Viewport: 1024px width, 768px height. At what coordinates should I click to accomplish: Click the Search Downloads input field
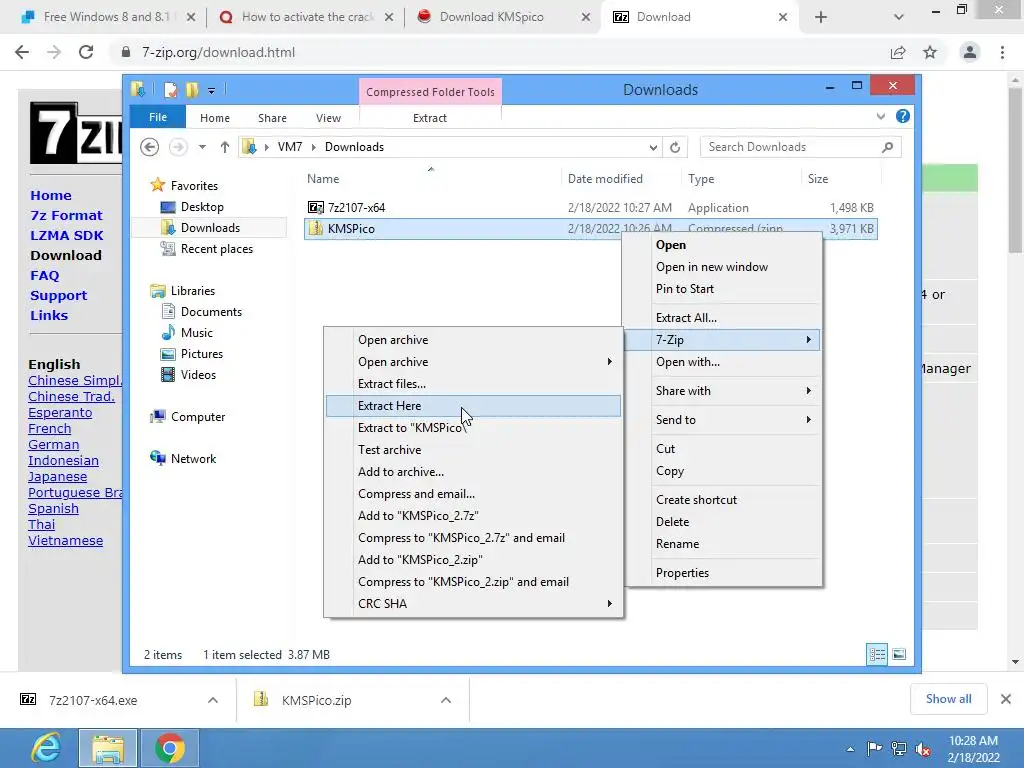pos(792,147)
